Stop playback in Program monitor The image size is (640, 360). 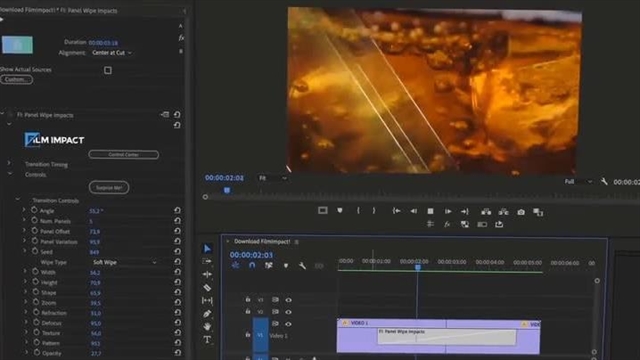(x=430, y=211)
